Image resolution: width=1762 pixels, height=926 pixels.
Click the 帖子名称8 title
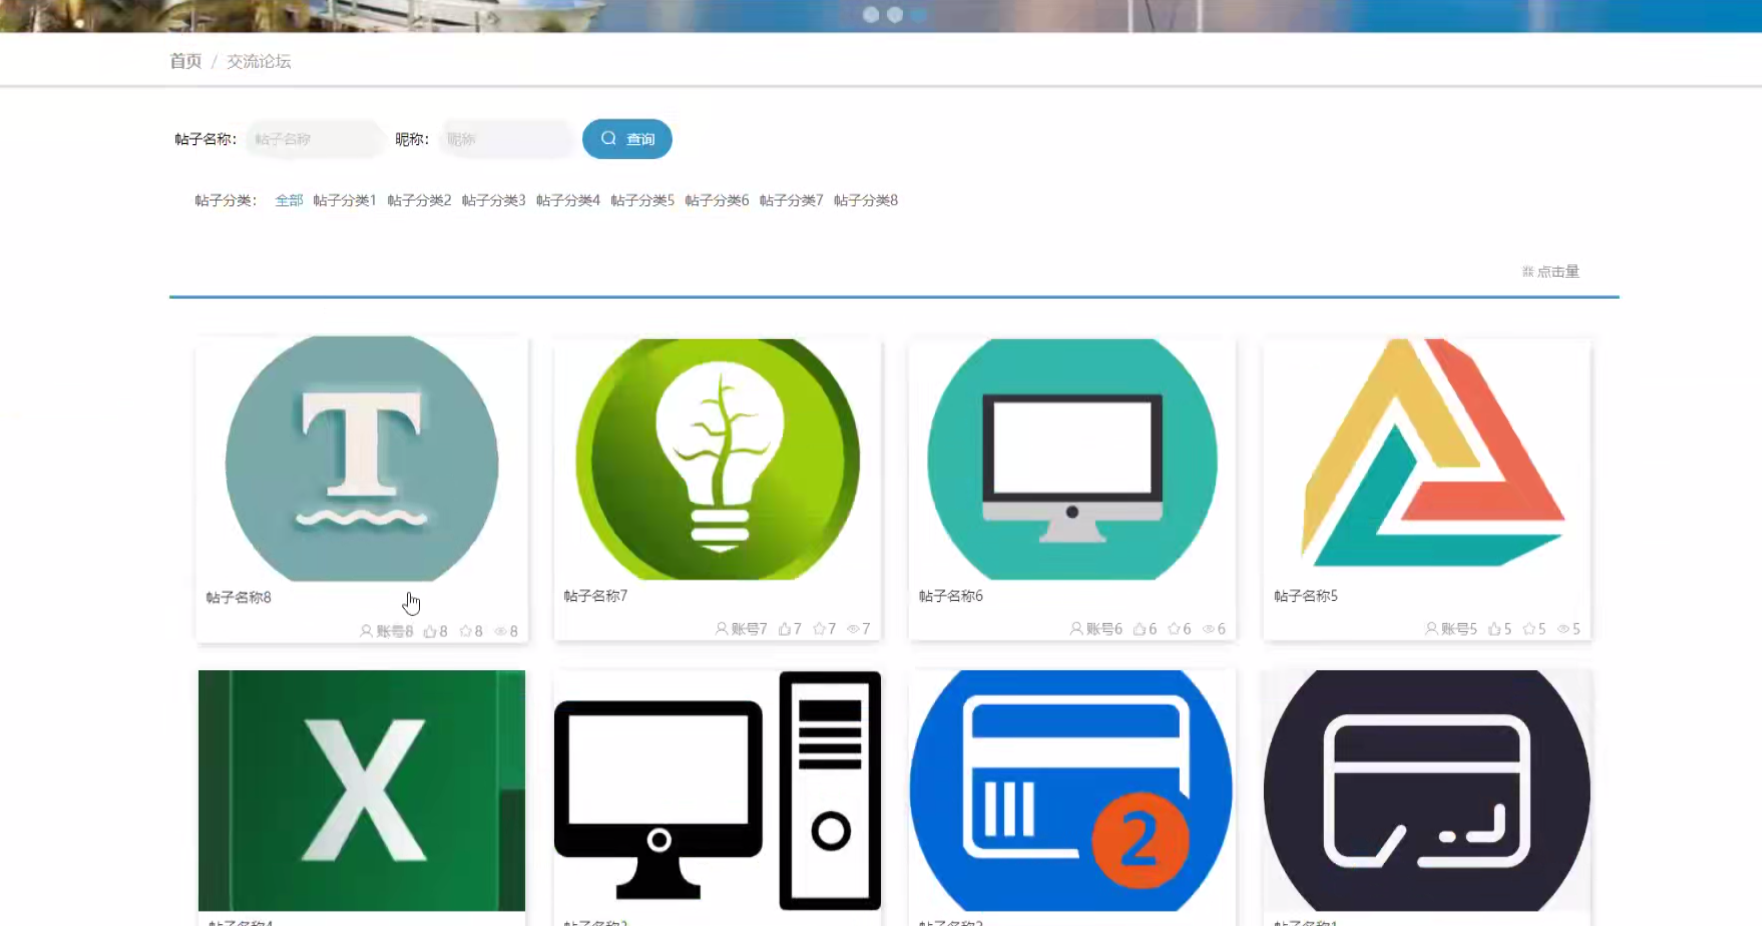[238, 597]
